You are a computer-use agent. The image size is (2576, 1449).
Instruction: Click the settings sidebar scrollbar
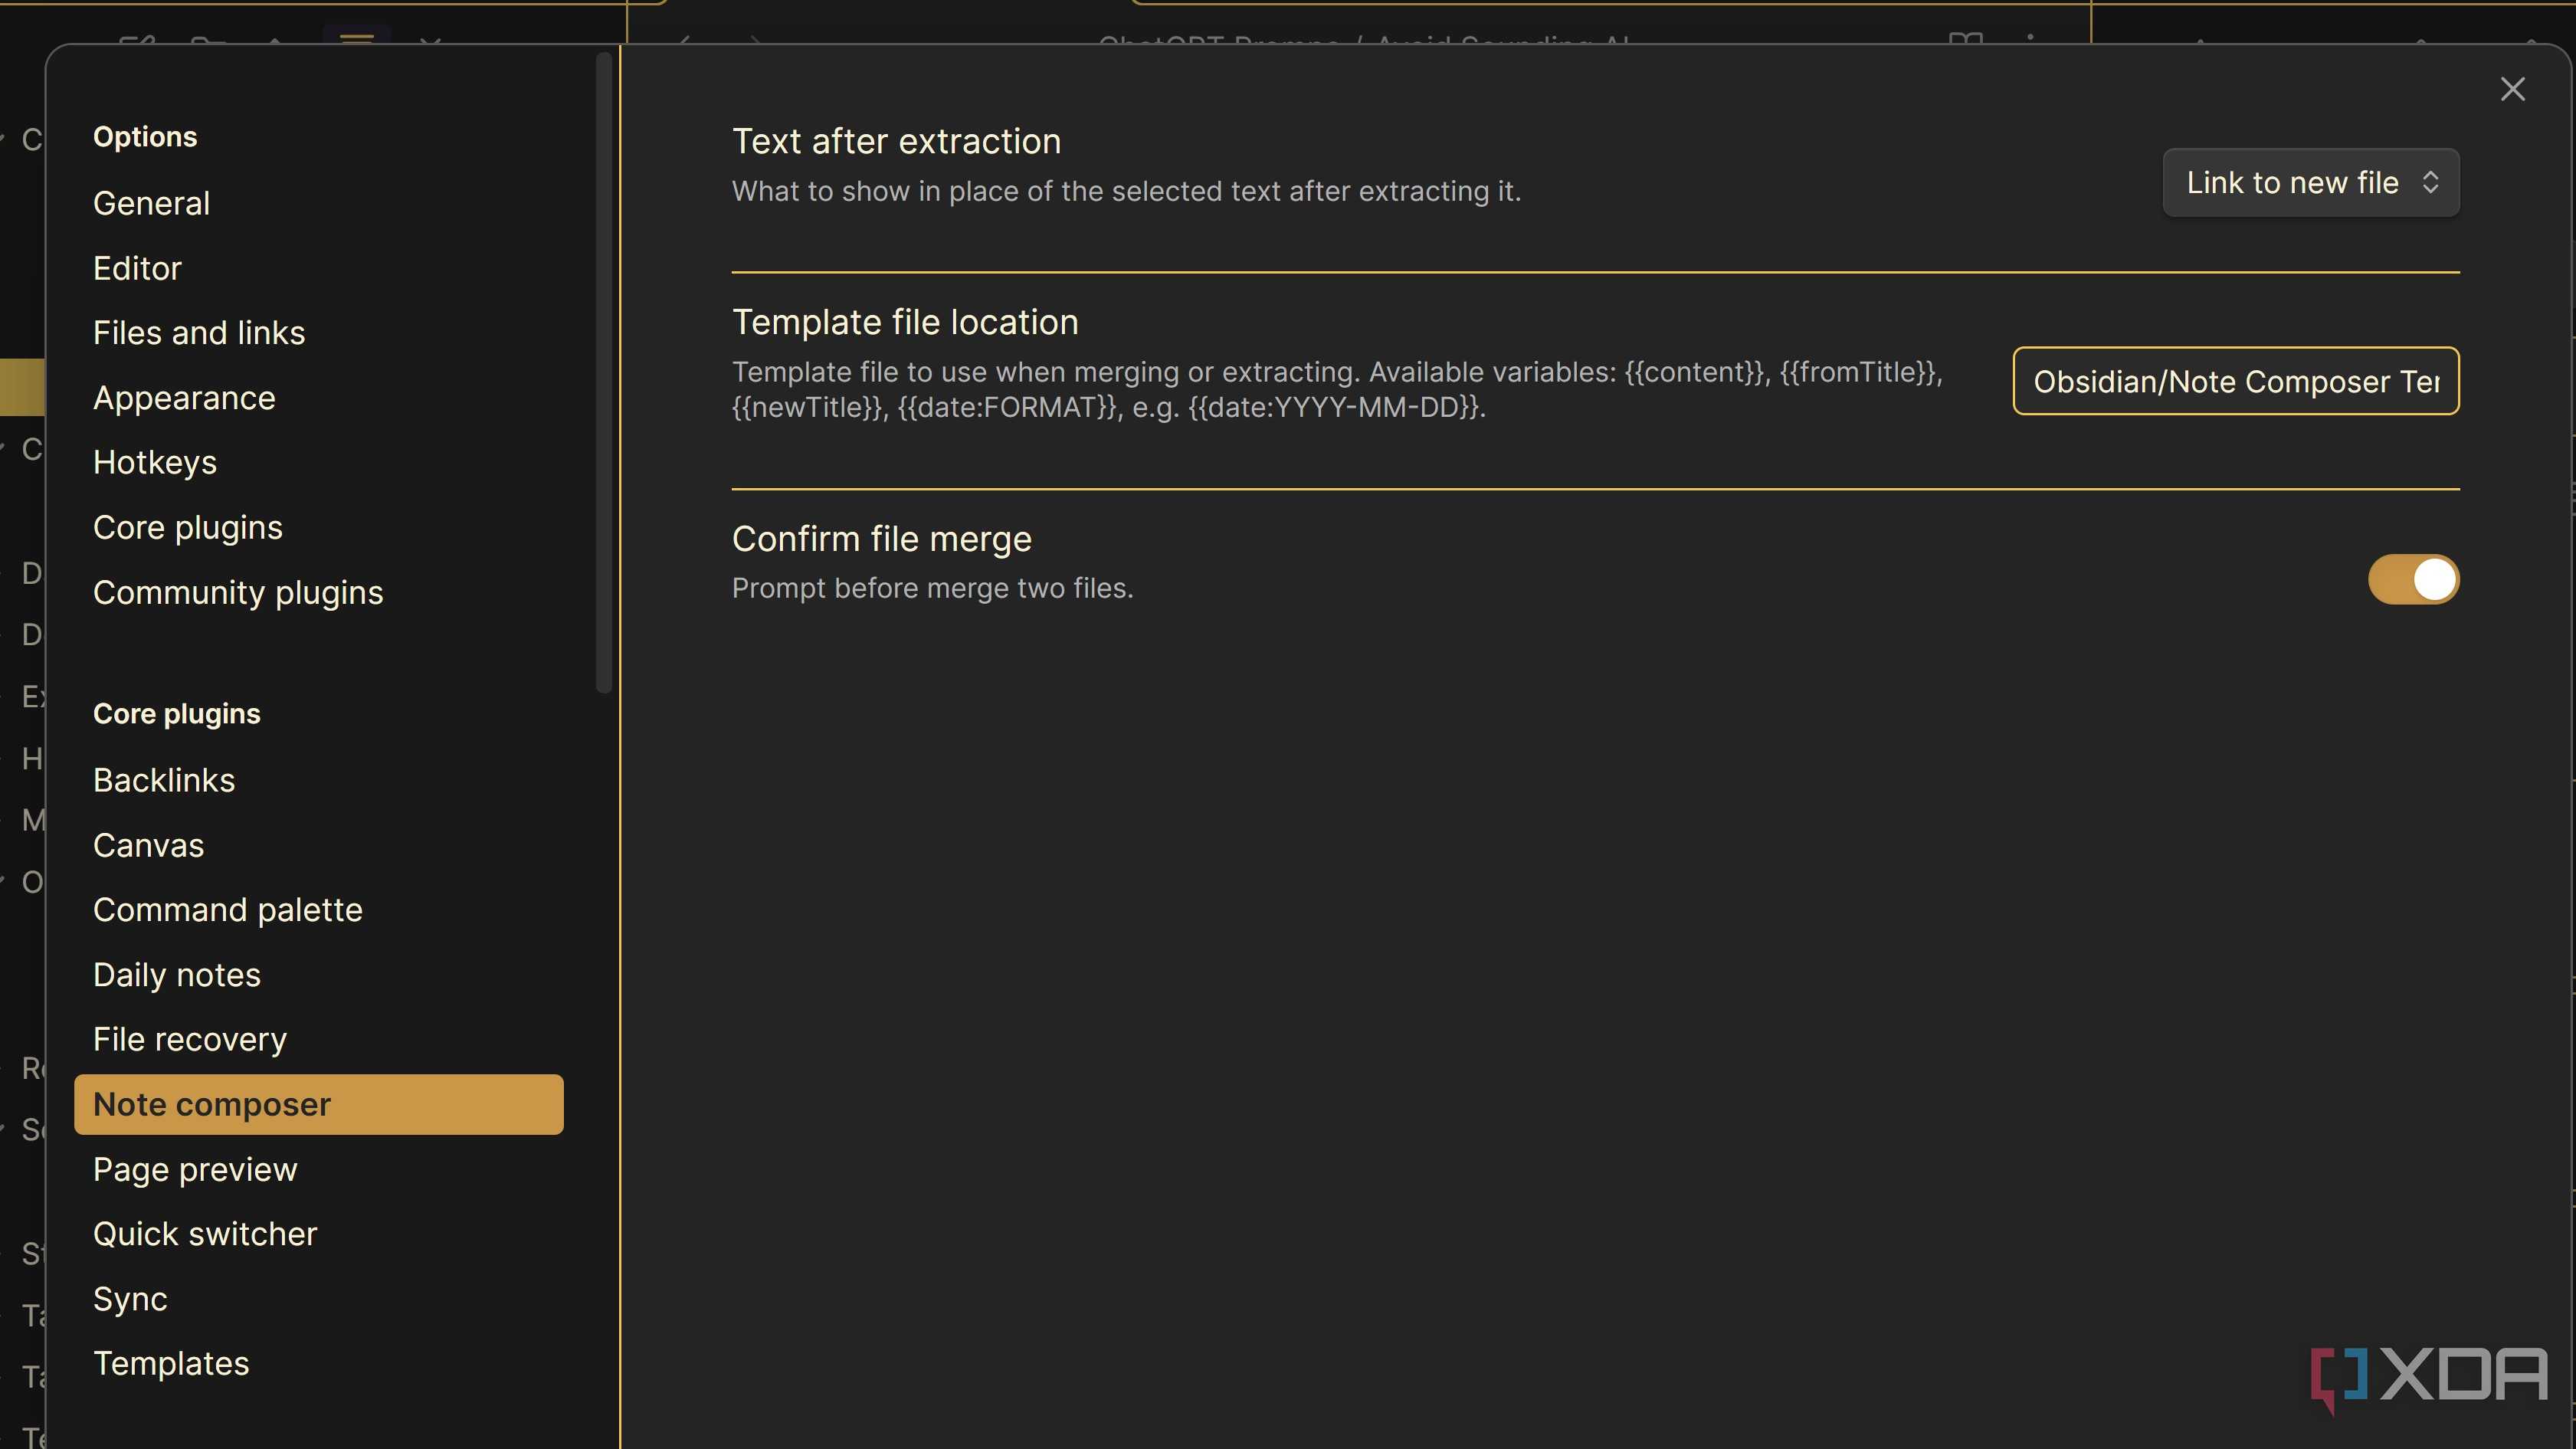[x=603, y=372]
